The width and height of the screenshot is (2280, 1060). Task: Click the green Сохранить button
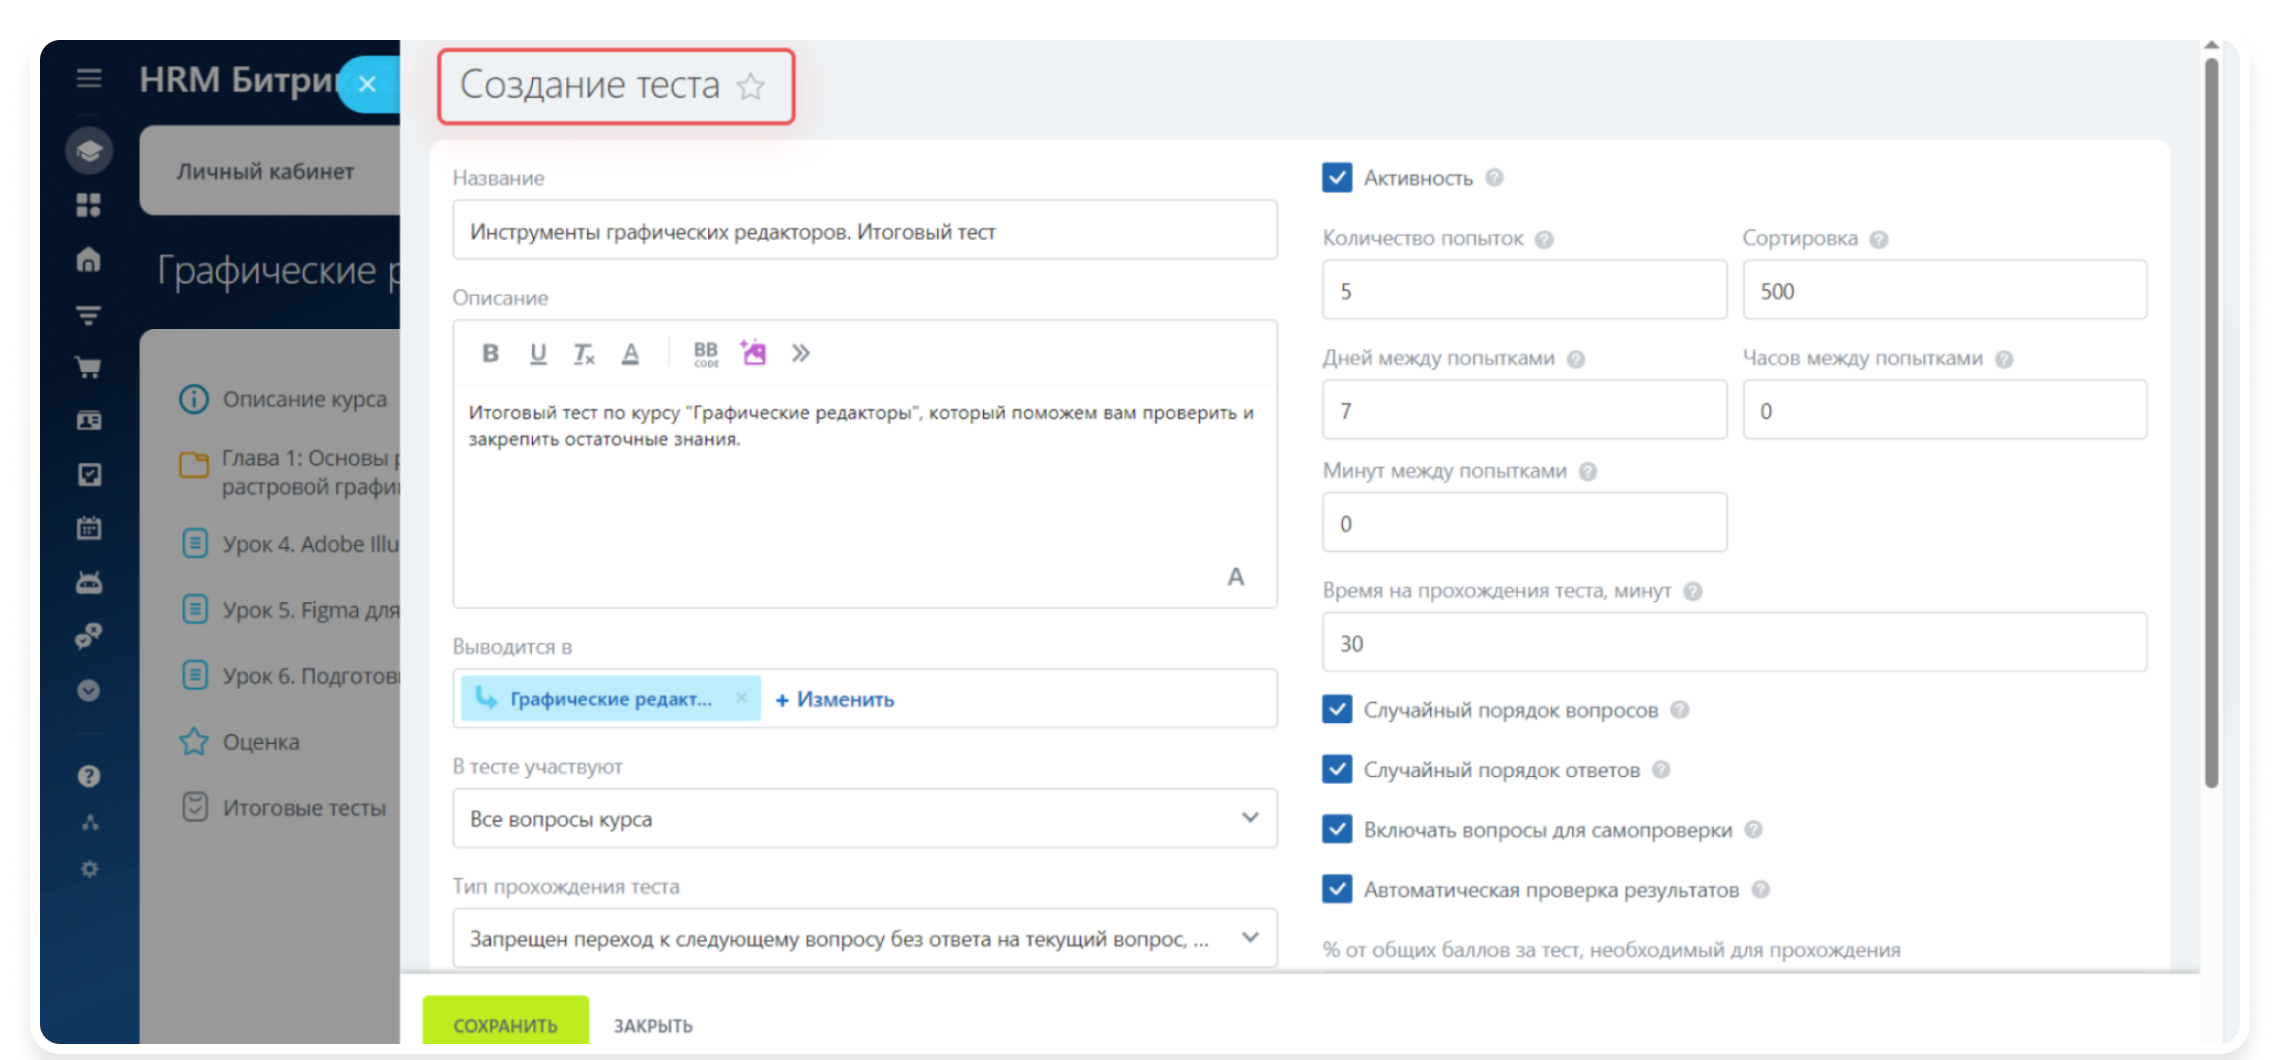point(505,1022)
